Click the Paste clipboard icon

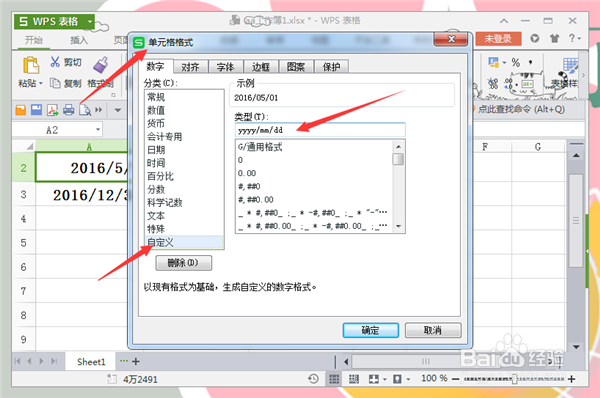click(x=31, y=65)
